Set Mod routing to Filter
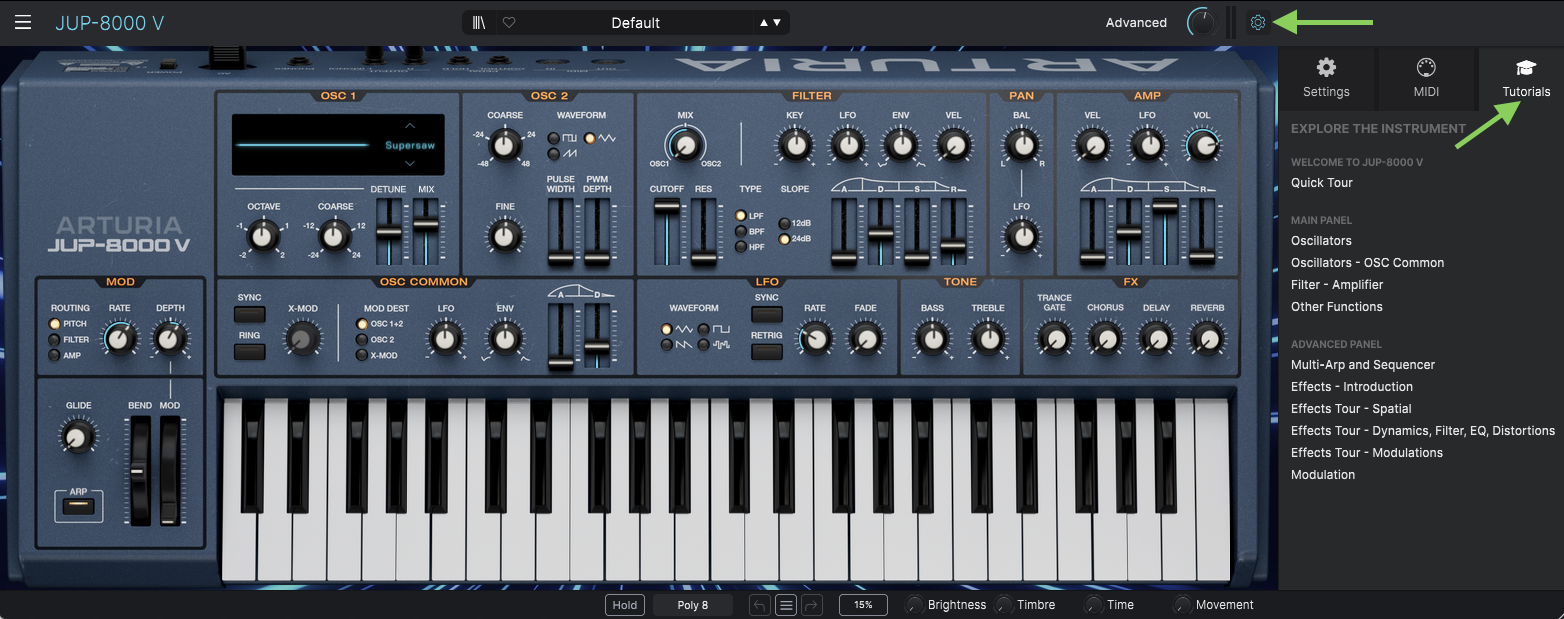 click(x=54, y=340)
